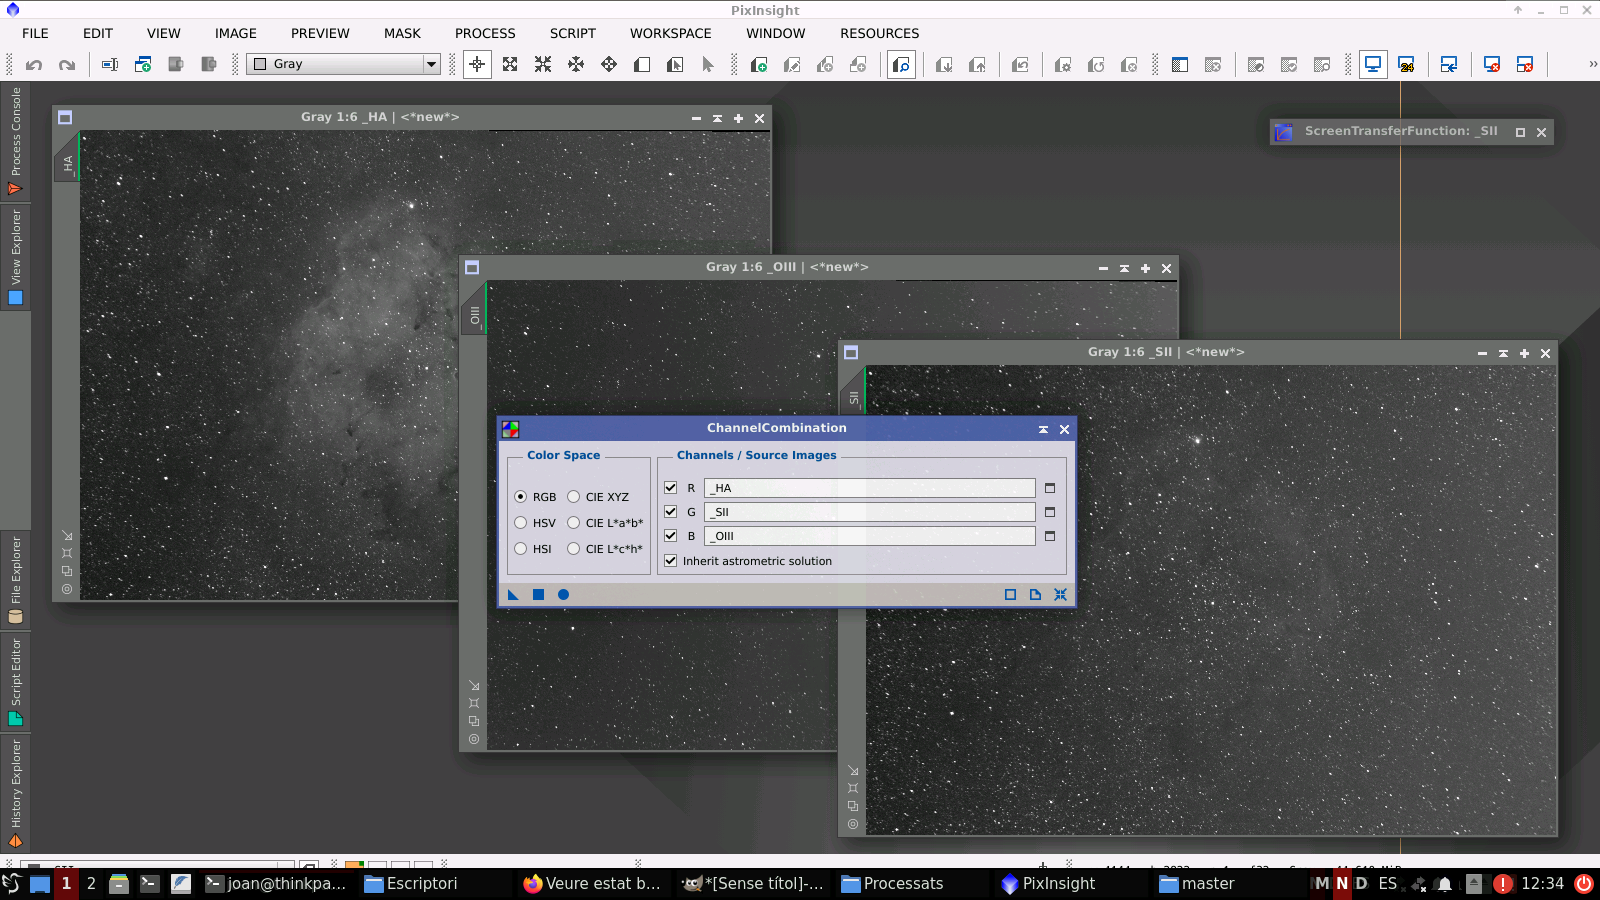This screenshot has width=1600, height=900.
Task: Open the Process Console side tab
Action: (15, 140)
